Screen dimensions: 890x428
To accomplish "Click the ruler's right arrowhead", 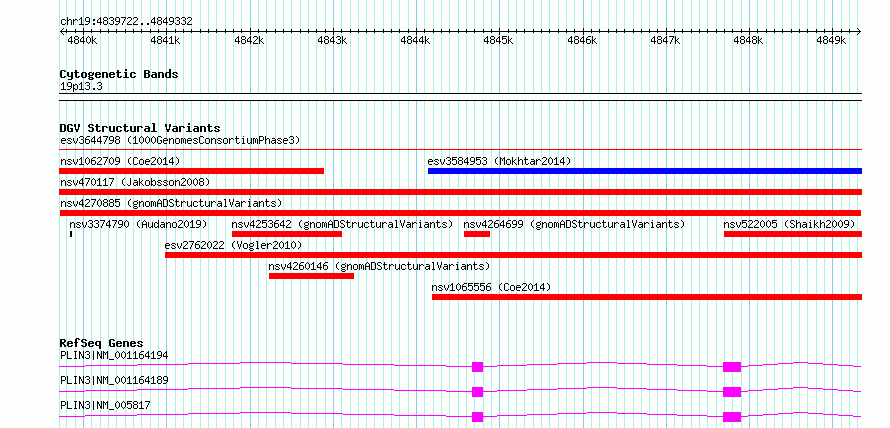I will pos(859,31).
